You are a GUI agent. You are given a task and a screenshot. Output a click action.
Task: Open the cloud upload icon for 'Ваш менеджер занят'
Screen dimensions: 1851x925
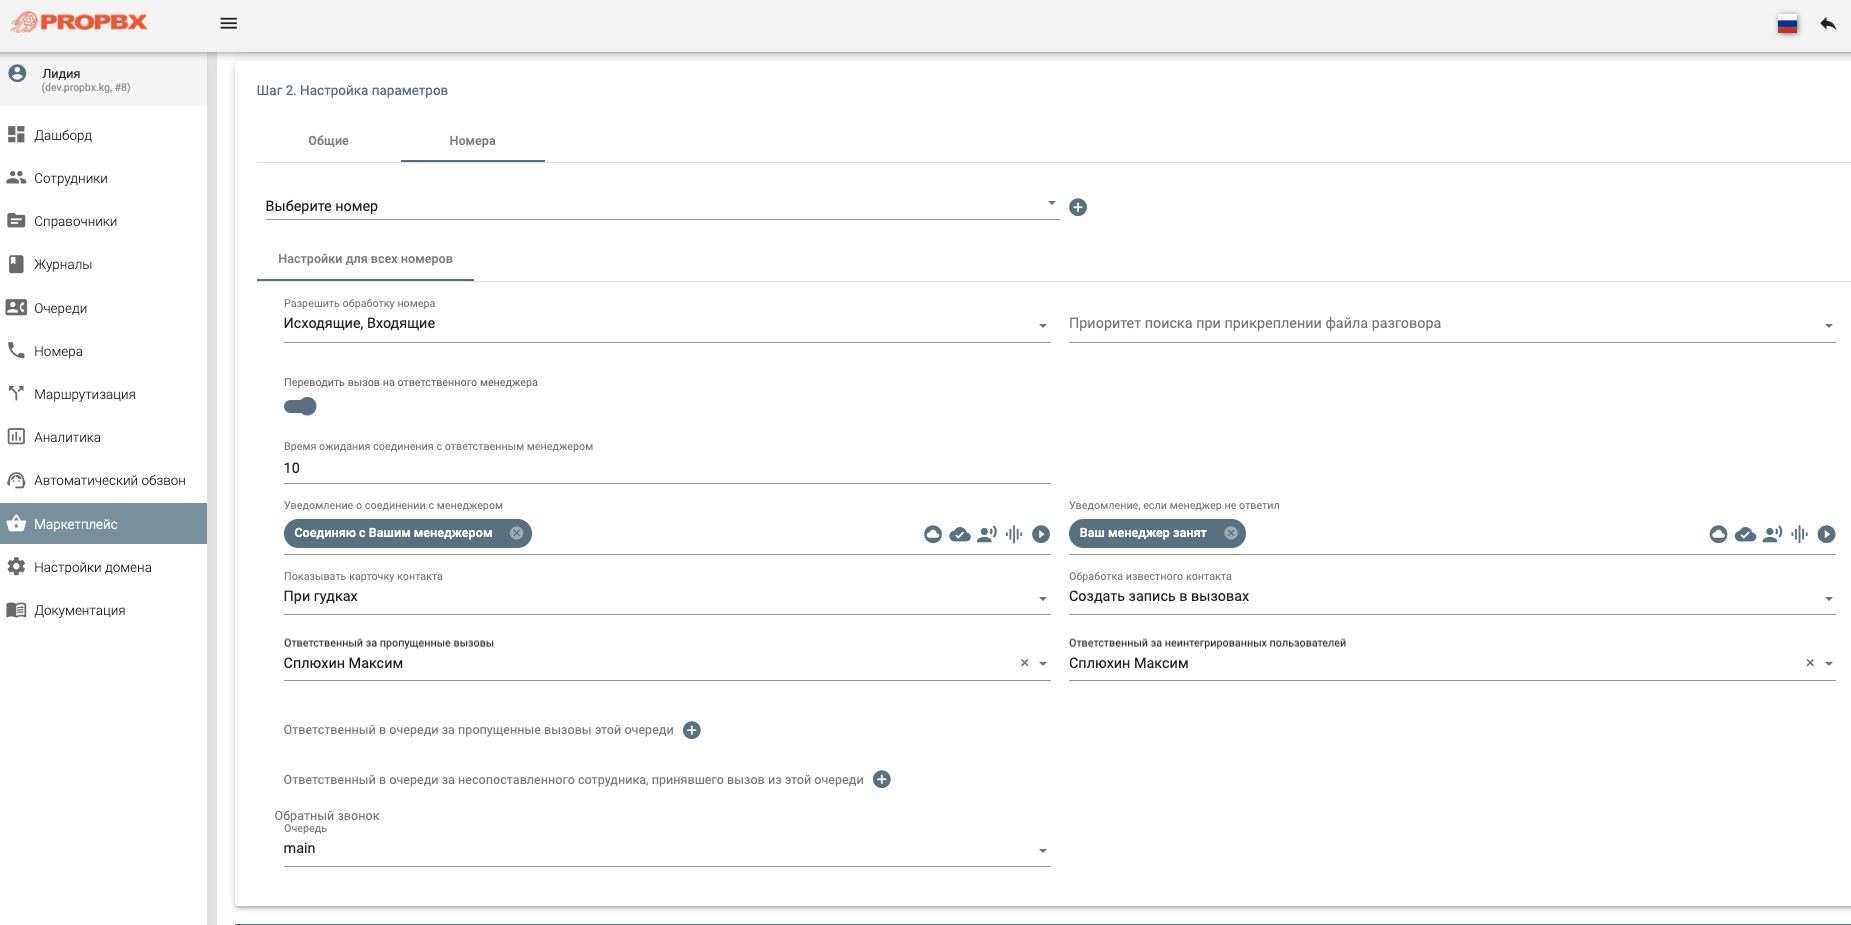[x=1718, y=534]
